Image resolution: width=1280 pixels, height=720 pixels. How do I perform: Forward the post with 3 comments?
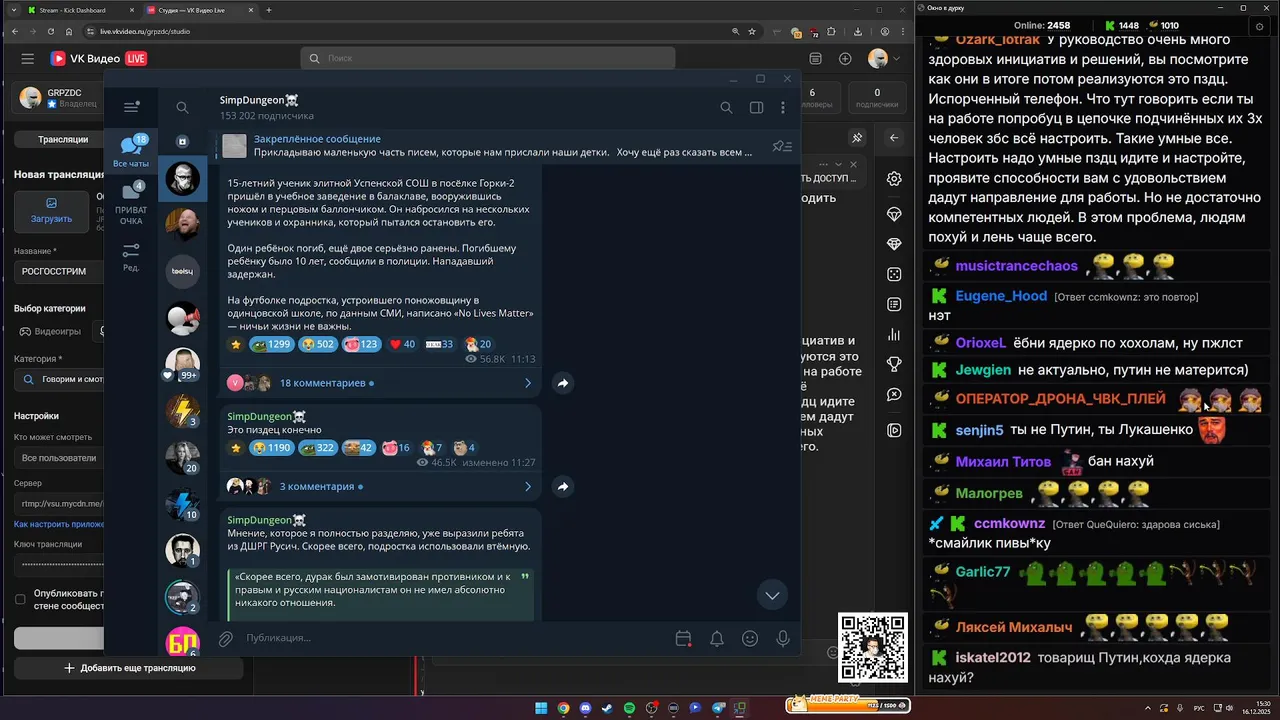[x=563, y=487]
